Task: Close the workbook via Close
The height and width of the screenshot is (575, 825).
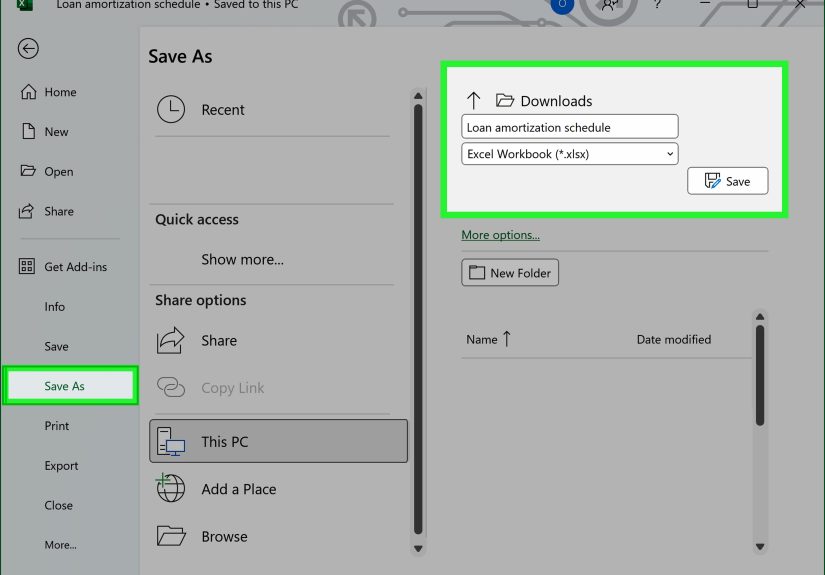Action: pyautogui.click(x=58, y=505)
